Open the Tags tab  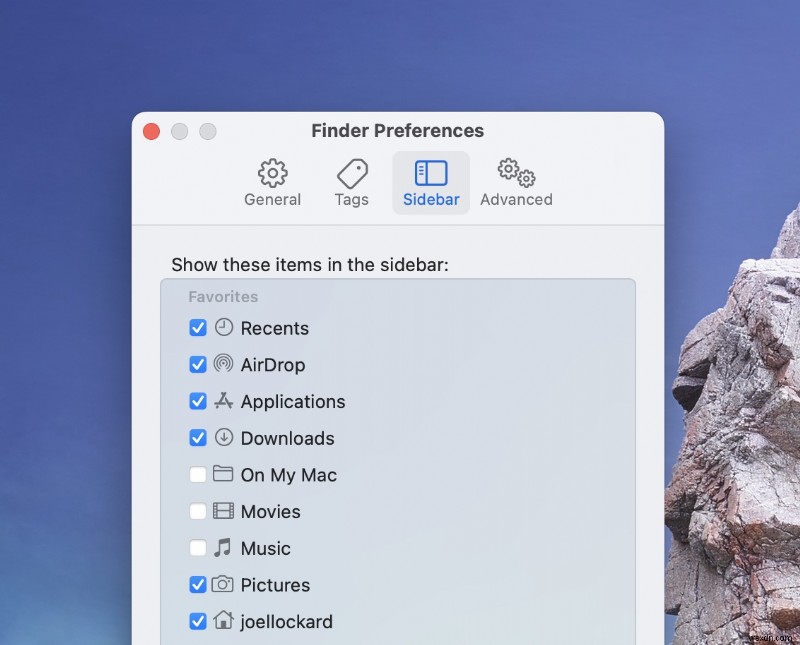click(351, 182)
